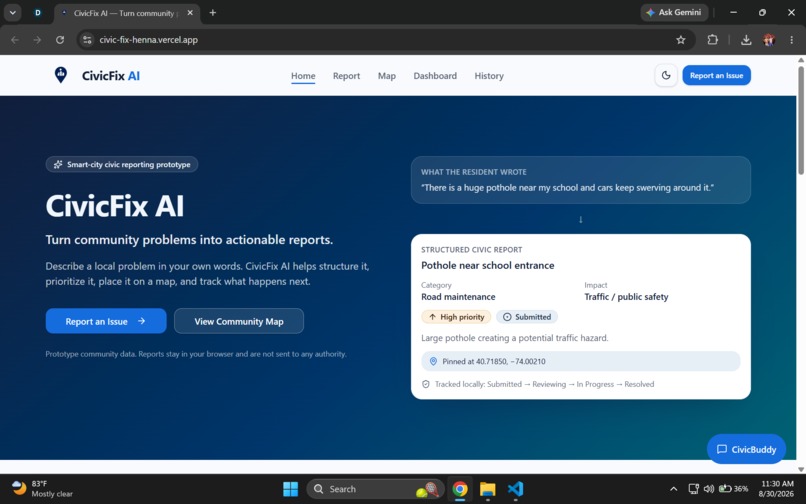Image resolution: width=806 pixels, height=504 pixels.
Task: Open the Dashboard nav link
Action: 435,76
